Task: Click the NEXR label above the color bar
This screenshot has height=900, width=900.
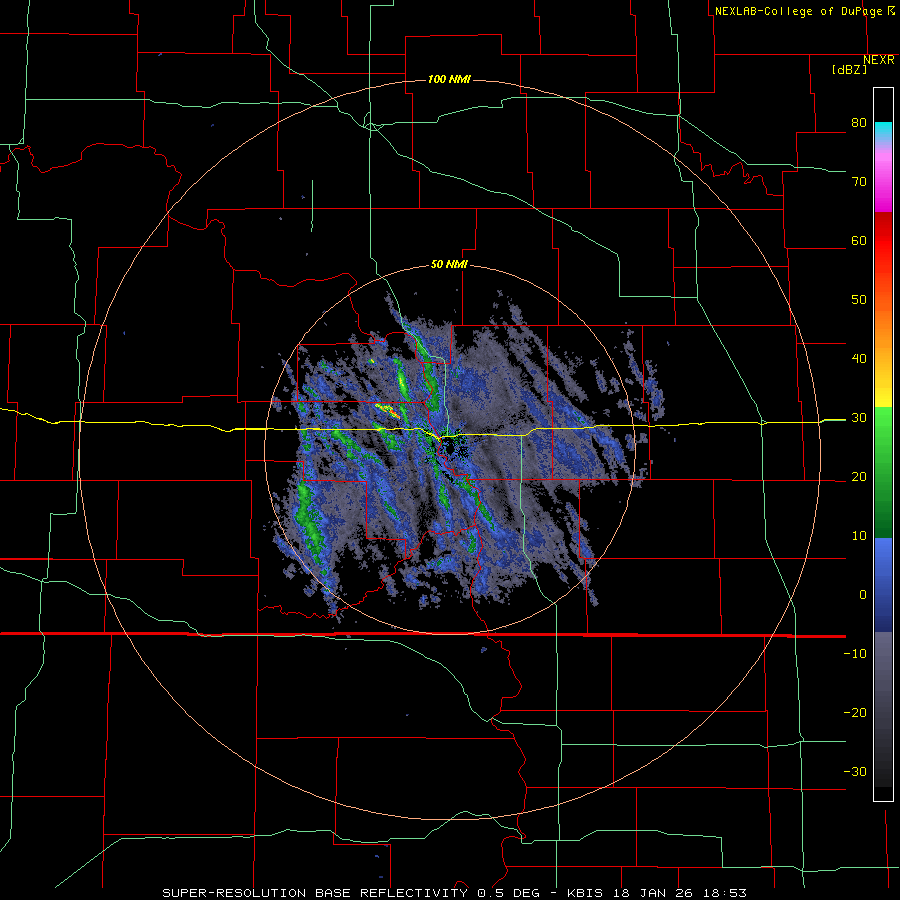Action: tap(879, 60)
